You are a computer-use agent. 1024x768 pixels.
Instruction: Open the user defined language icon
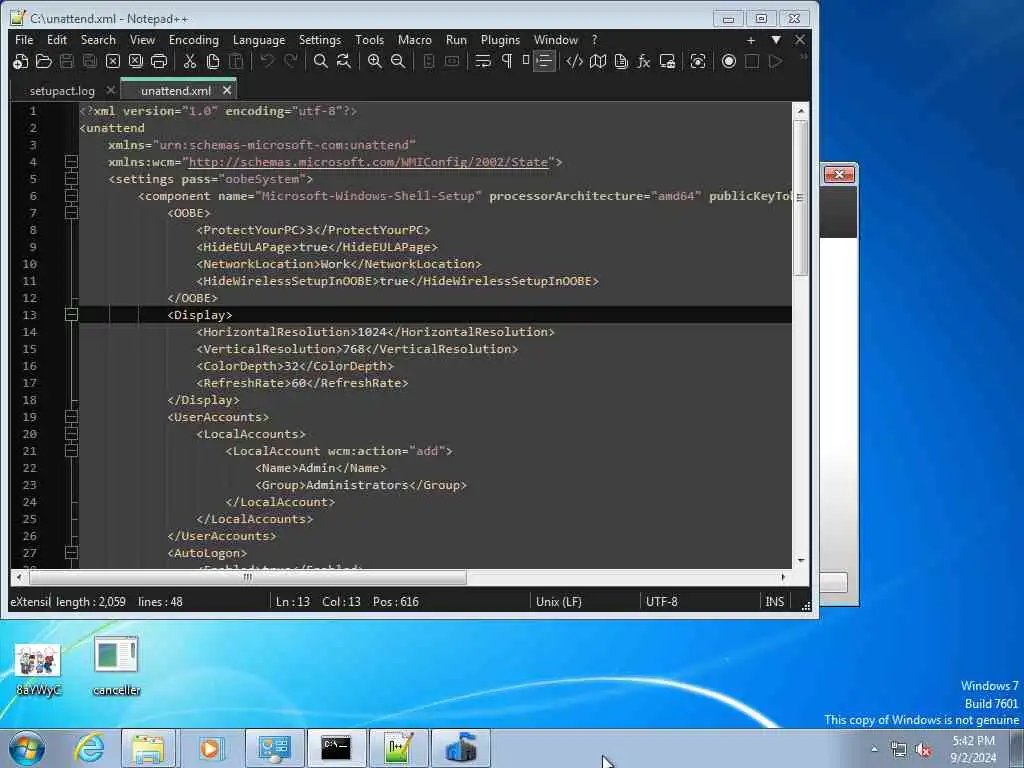[575, 61]
